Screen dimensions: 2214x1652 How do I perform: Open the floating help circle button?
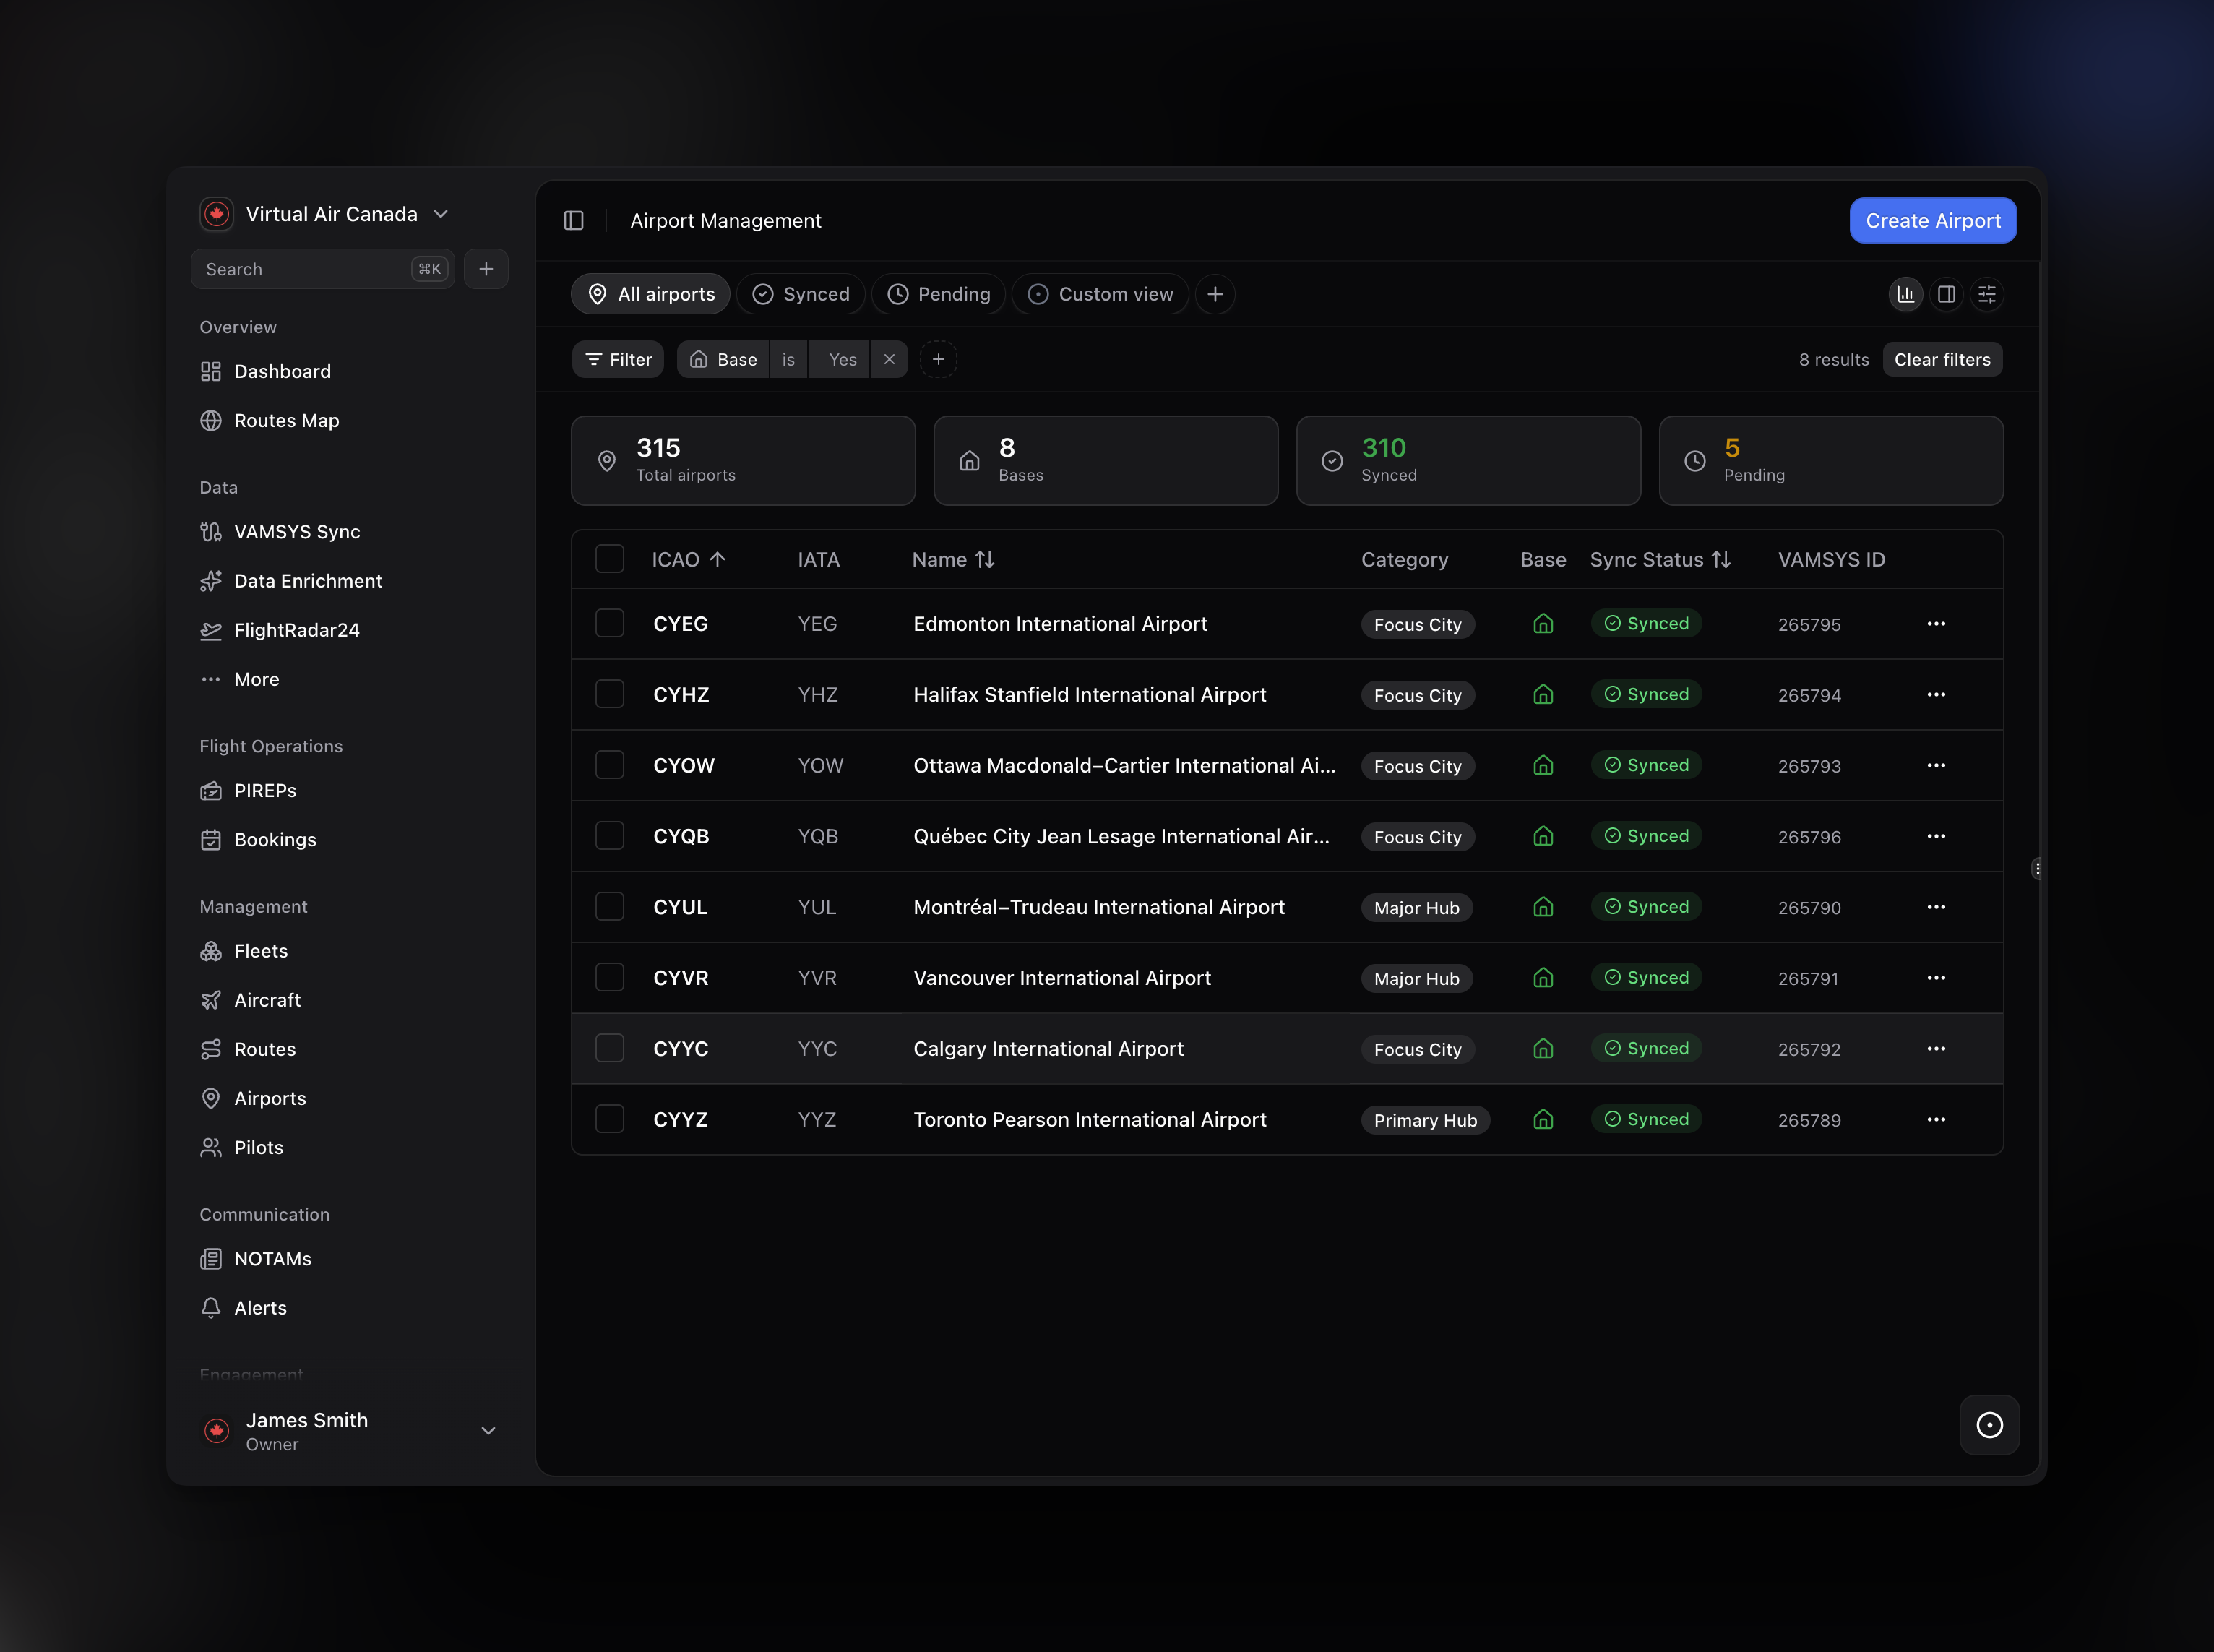point(1989,1425)
